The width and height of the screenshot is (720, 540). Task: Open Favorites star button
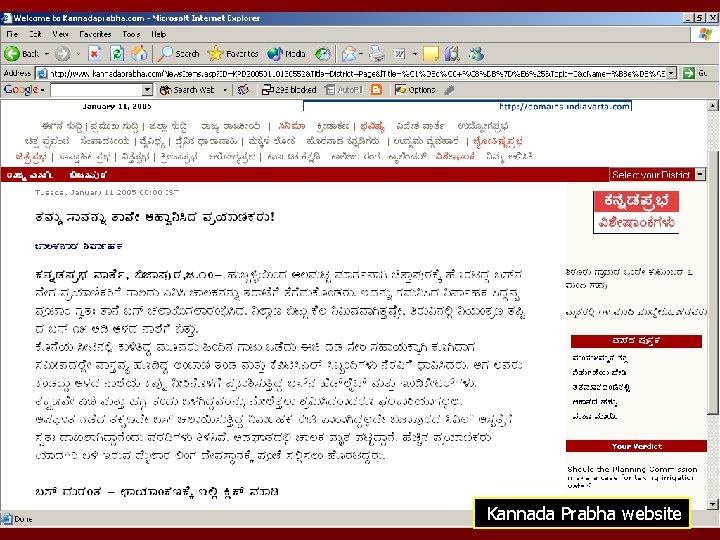click(x=233, y=54)
